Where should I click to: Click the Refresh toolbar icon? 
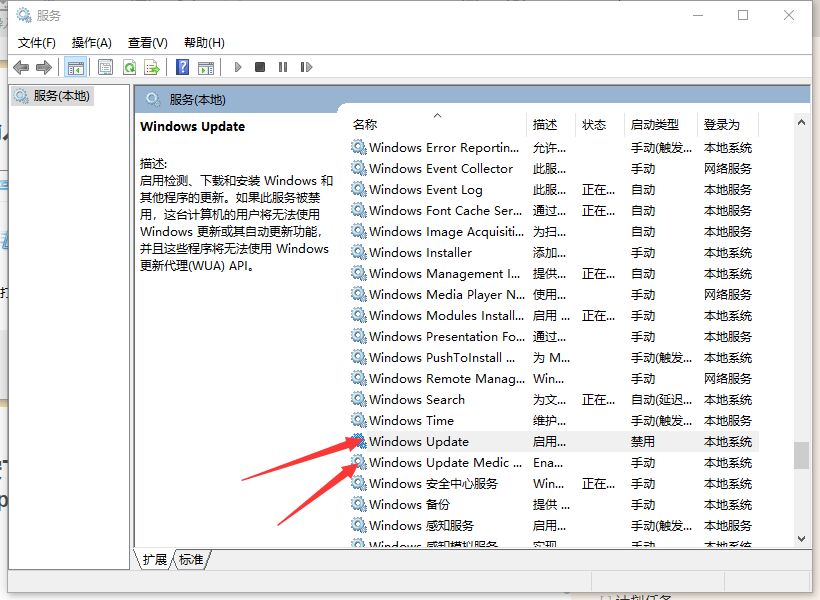[129, 67]
